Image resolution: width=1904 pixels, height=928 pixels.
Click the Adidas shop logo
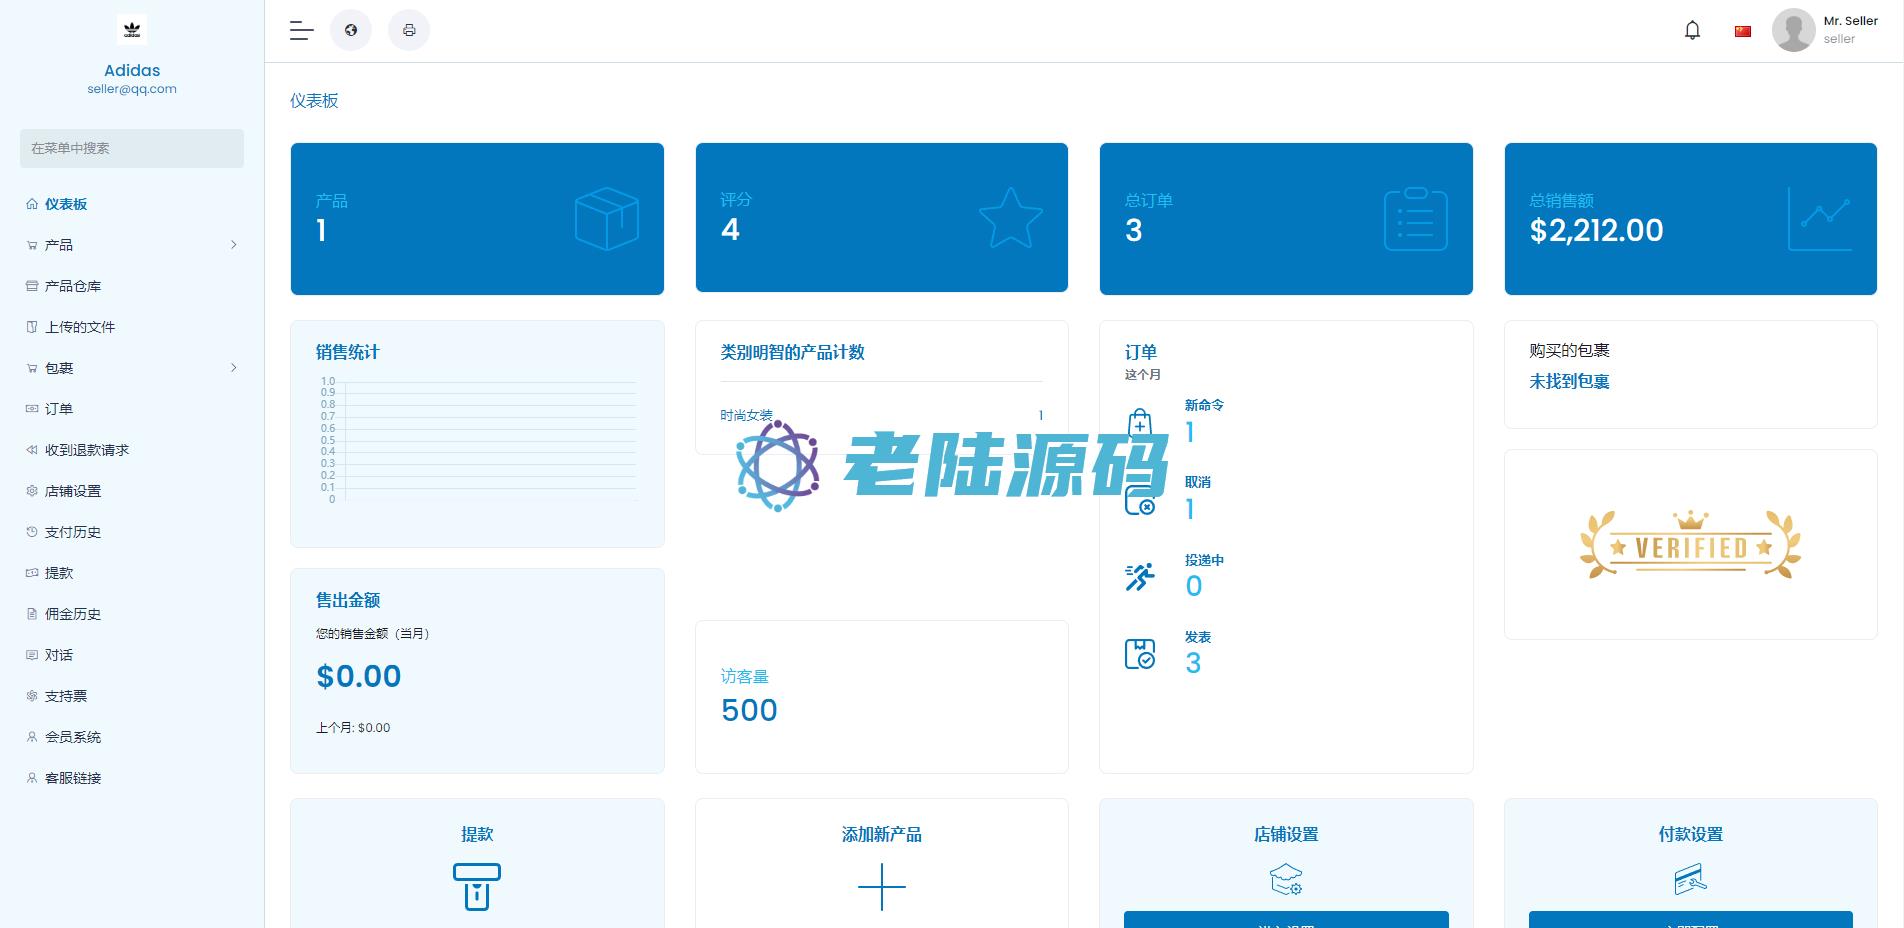click(x=132, y=30)
